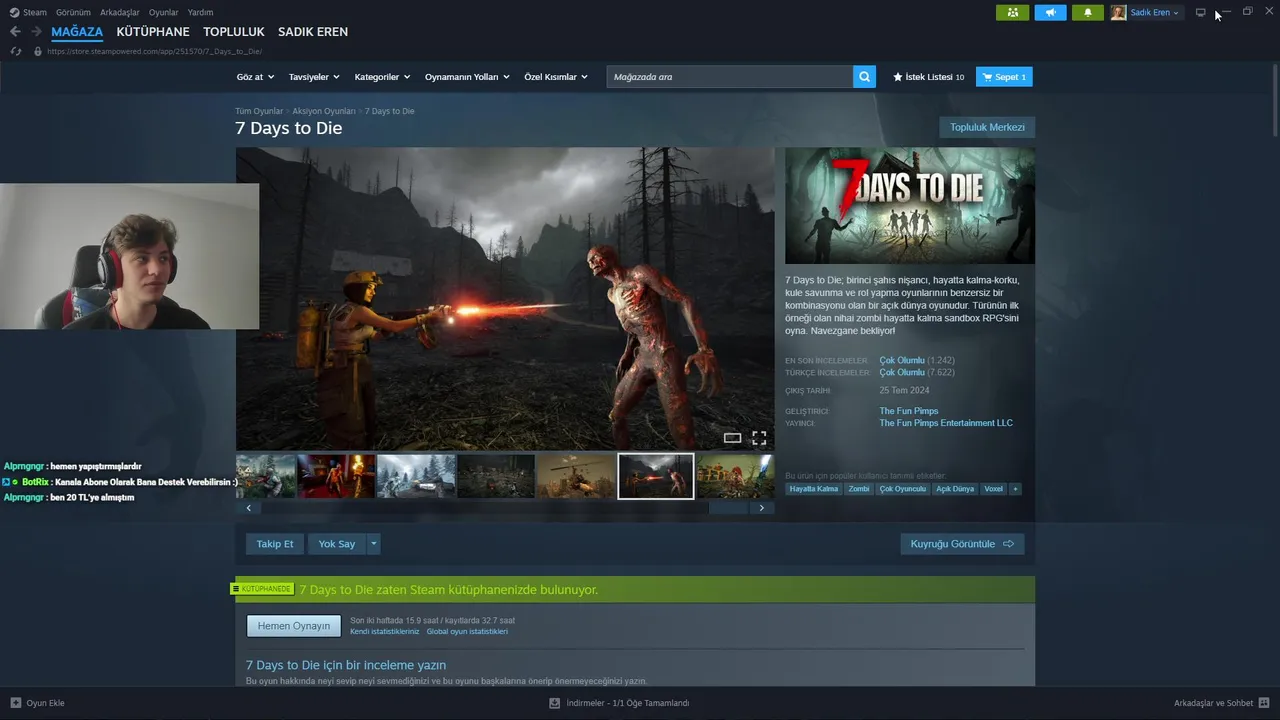This screenshot has height=720, width=1280.
Task: Toggle theater mode on screenshot viewer
Action: point(732,438)
